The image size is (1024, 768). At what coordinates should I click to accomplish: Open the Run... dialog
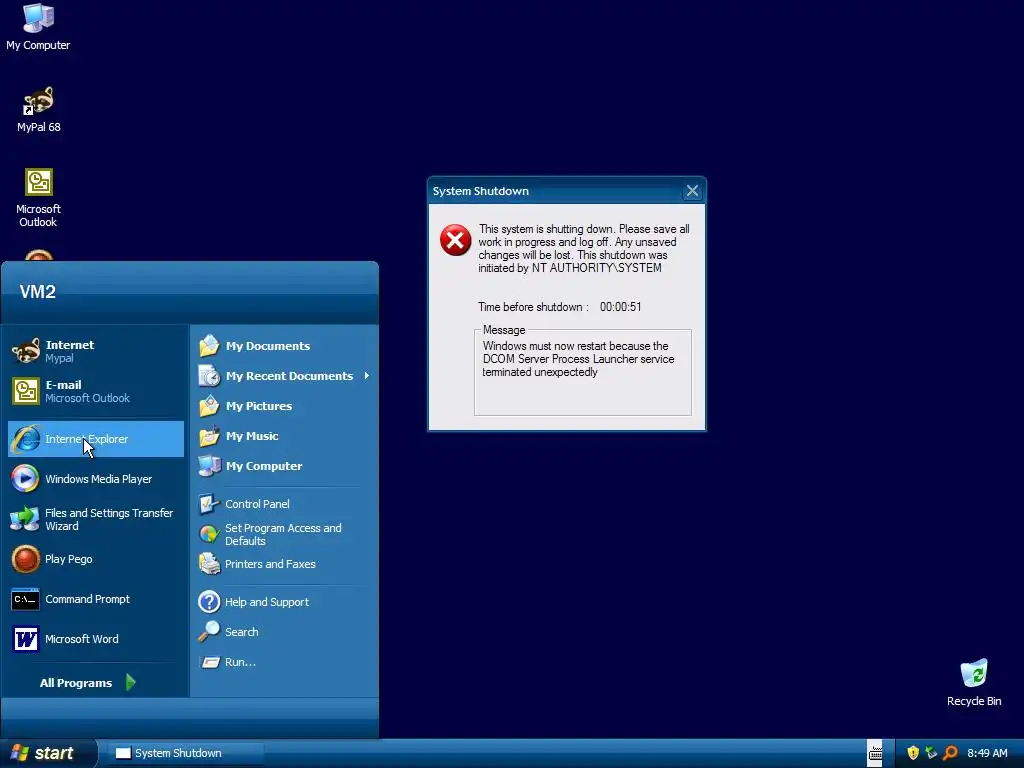[x=284, y=662]
